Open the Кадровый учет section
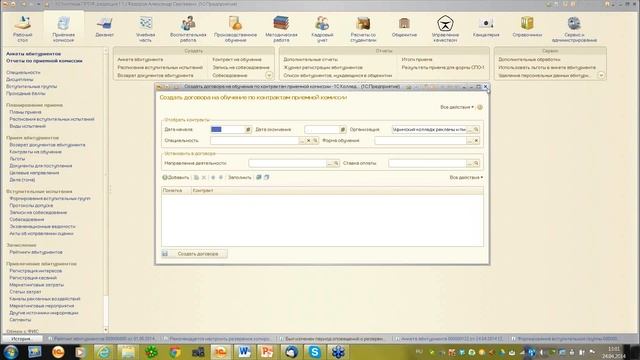 322,28
